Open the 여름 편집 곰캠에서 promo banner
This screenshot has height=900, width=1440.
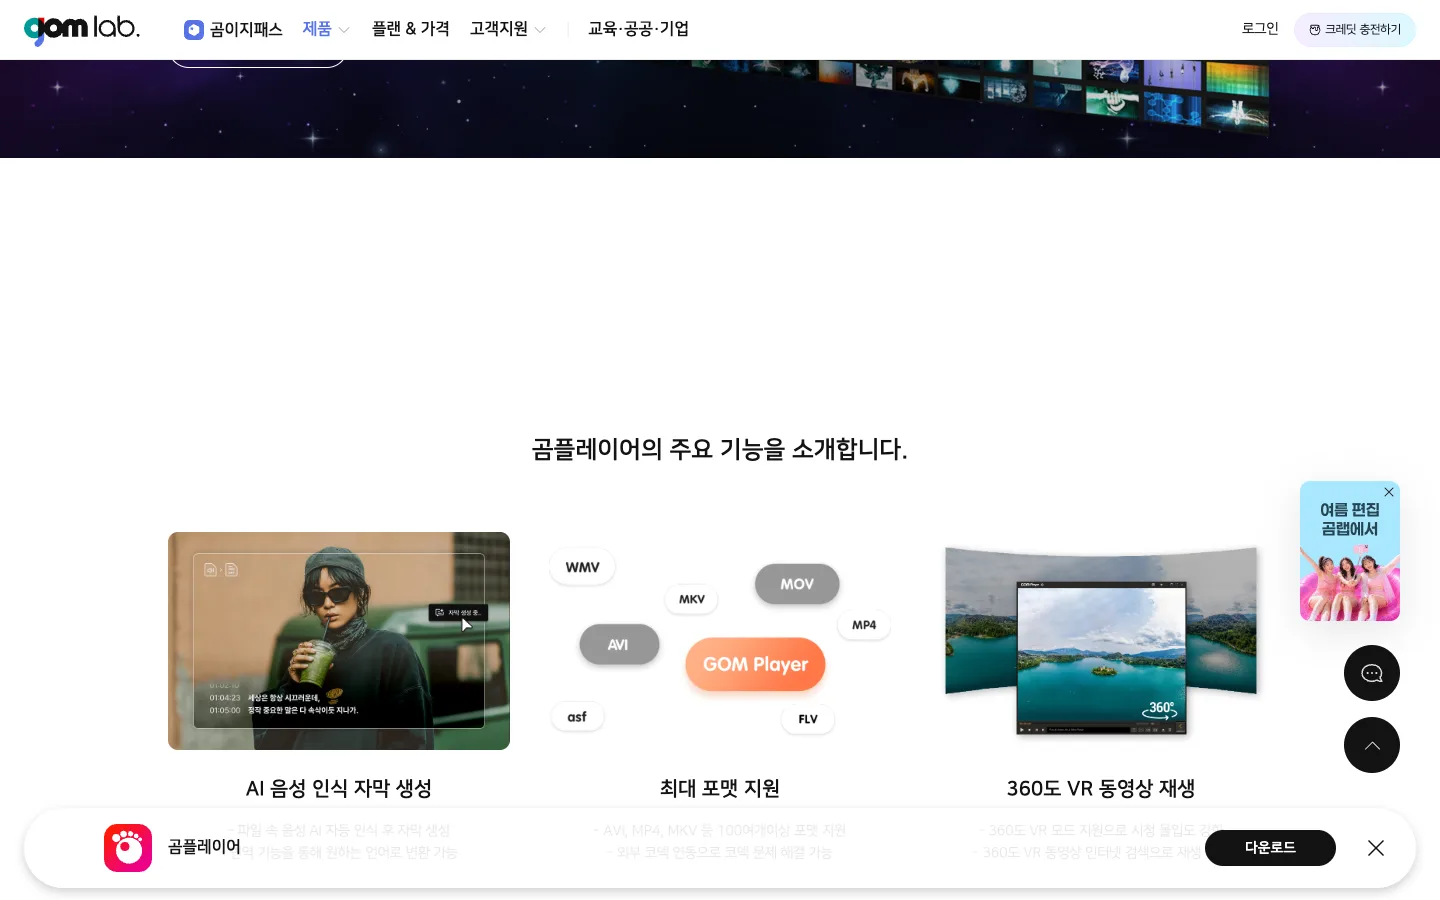tap(1350, 551)
